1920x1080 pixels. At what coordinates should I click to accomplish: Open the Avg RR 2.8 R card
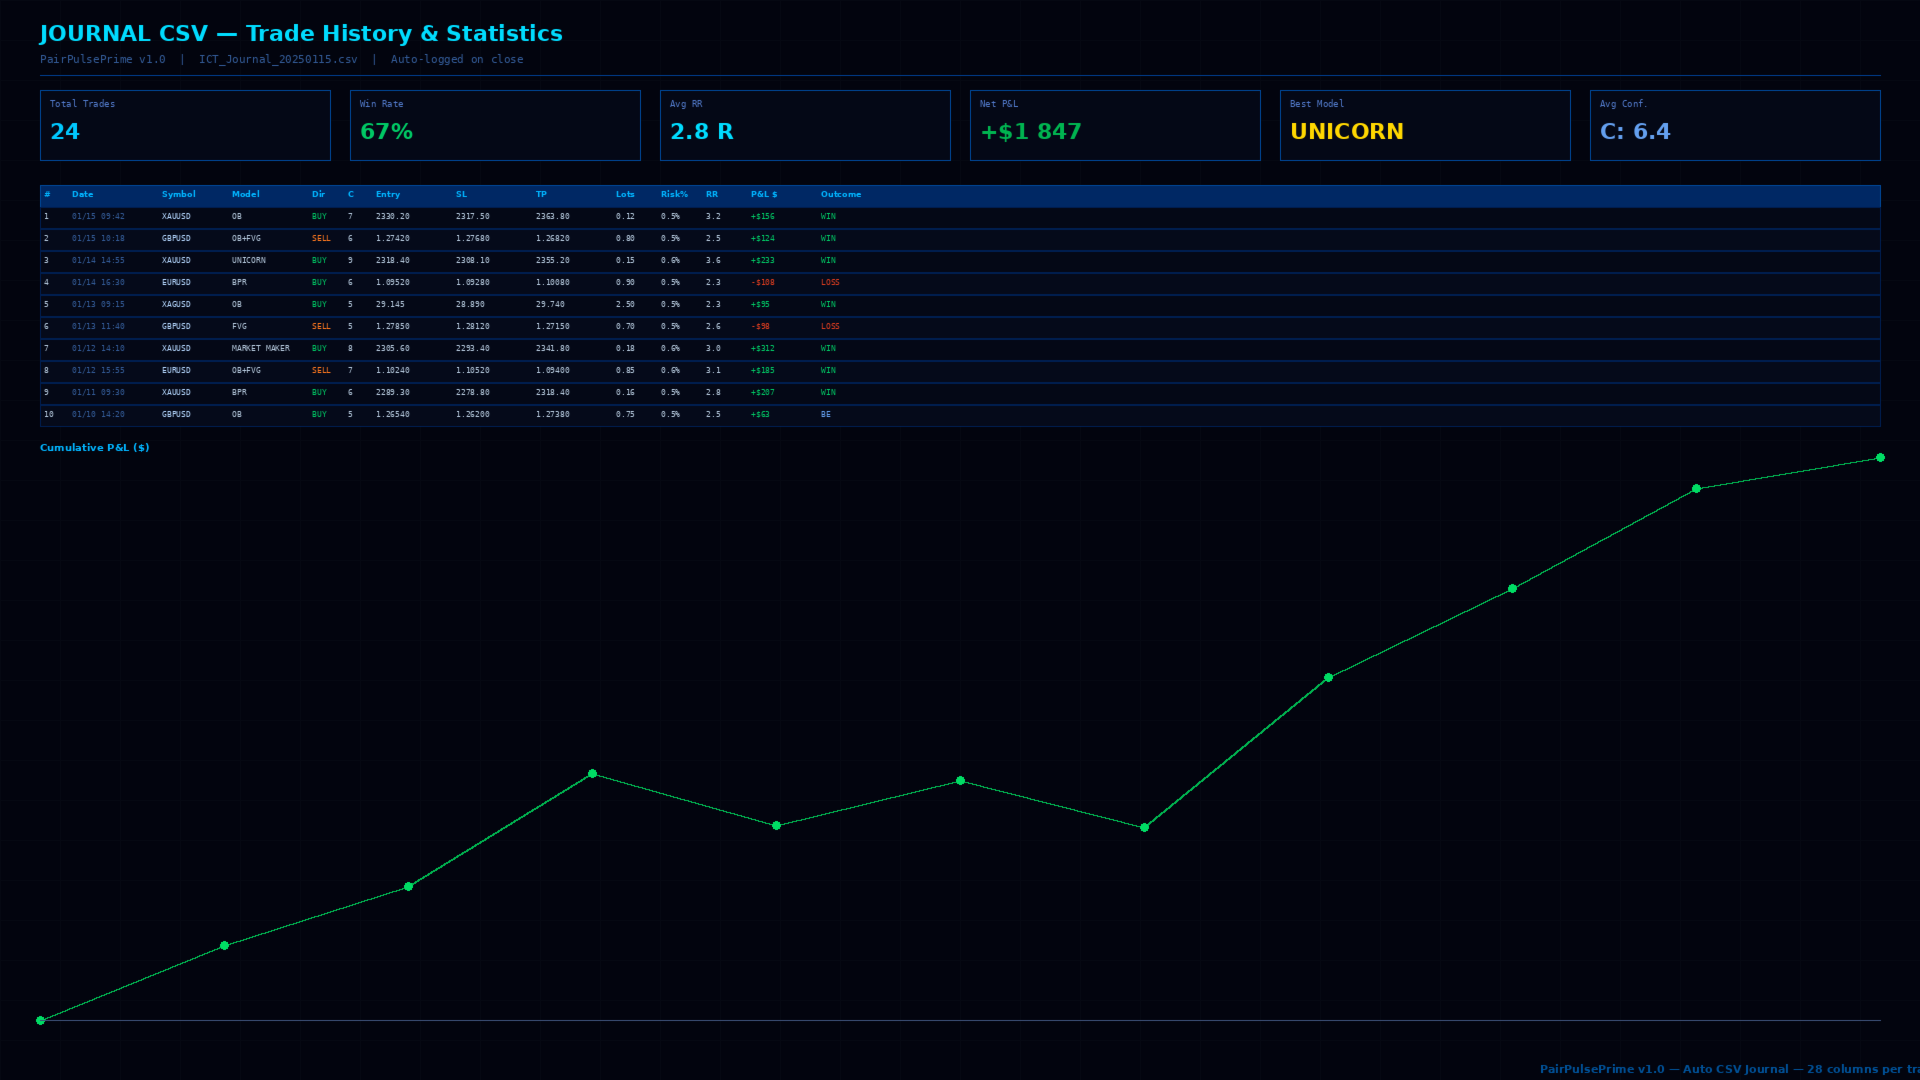[x=805, y=125]
